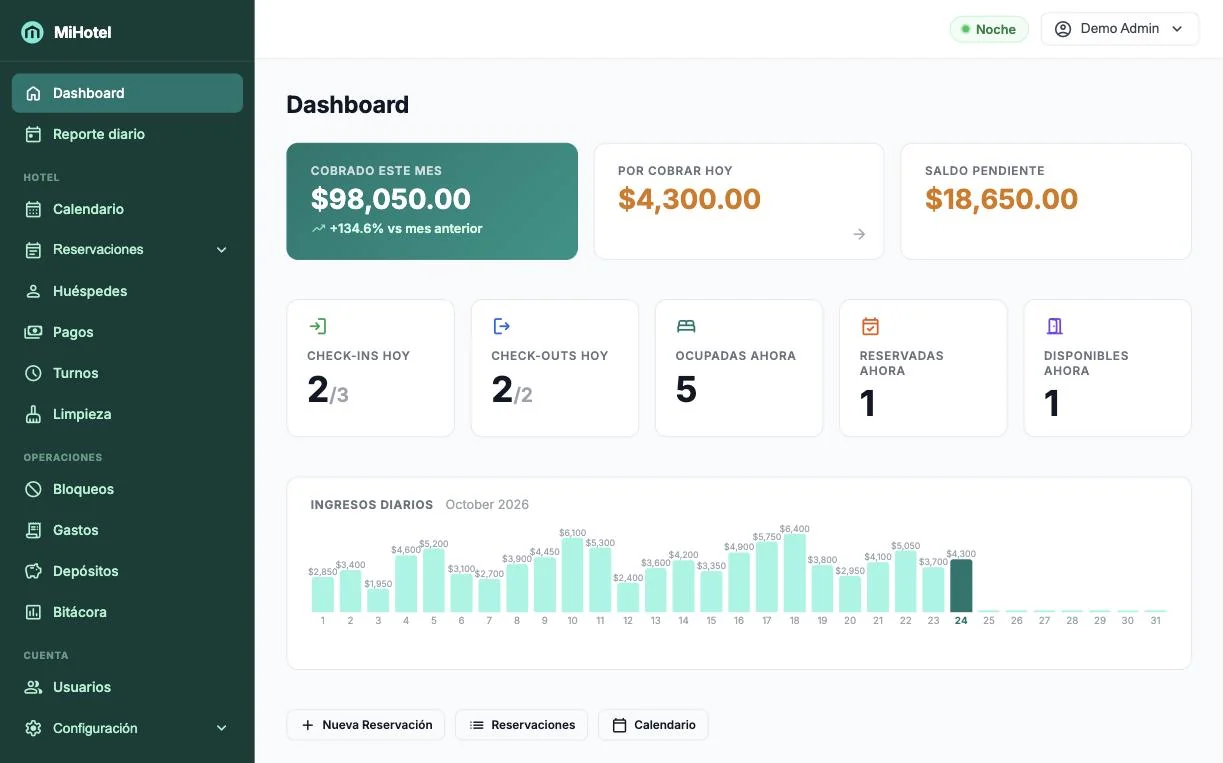Open Reporte diario from the sidebar

[127, 134]
